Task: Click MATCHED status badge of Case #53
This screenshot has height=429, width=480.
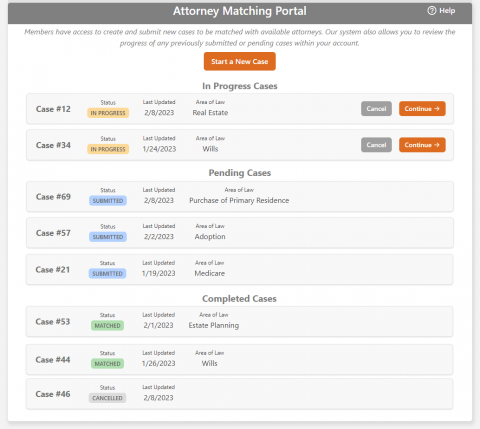Action: click(x=107, y=326)
